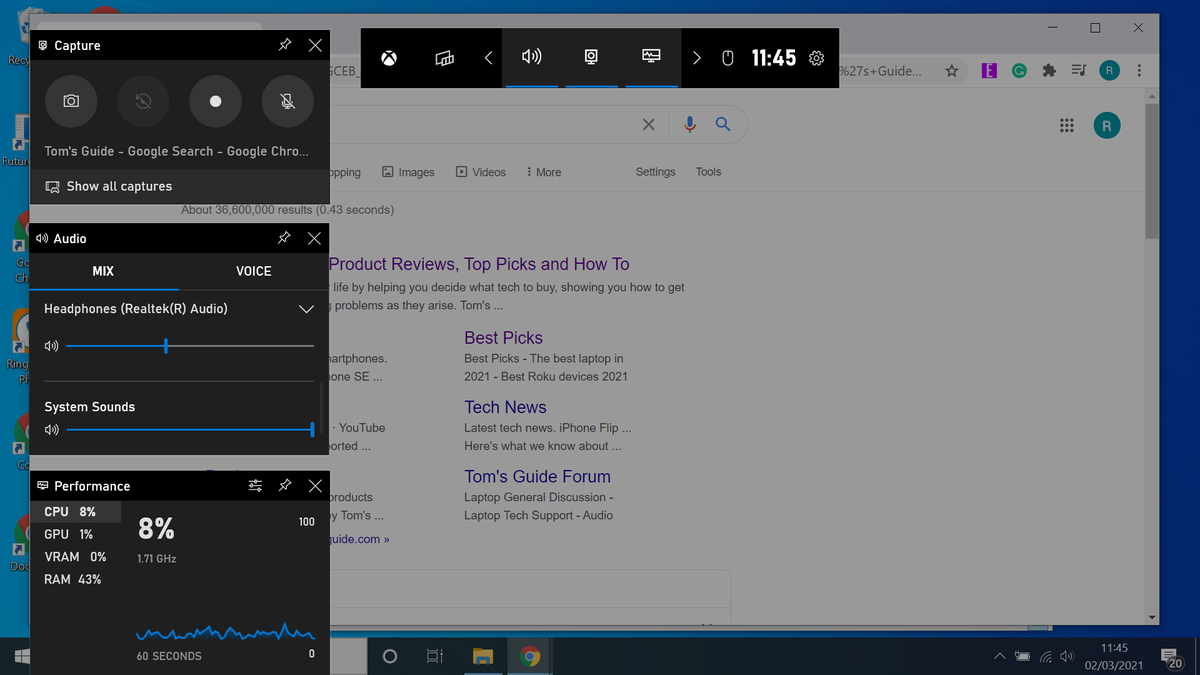Pin the Performance widget
Screen dimensions: 1200x675
pos(284,485)
